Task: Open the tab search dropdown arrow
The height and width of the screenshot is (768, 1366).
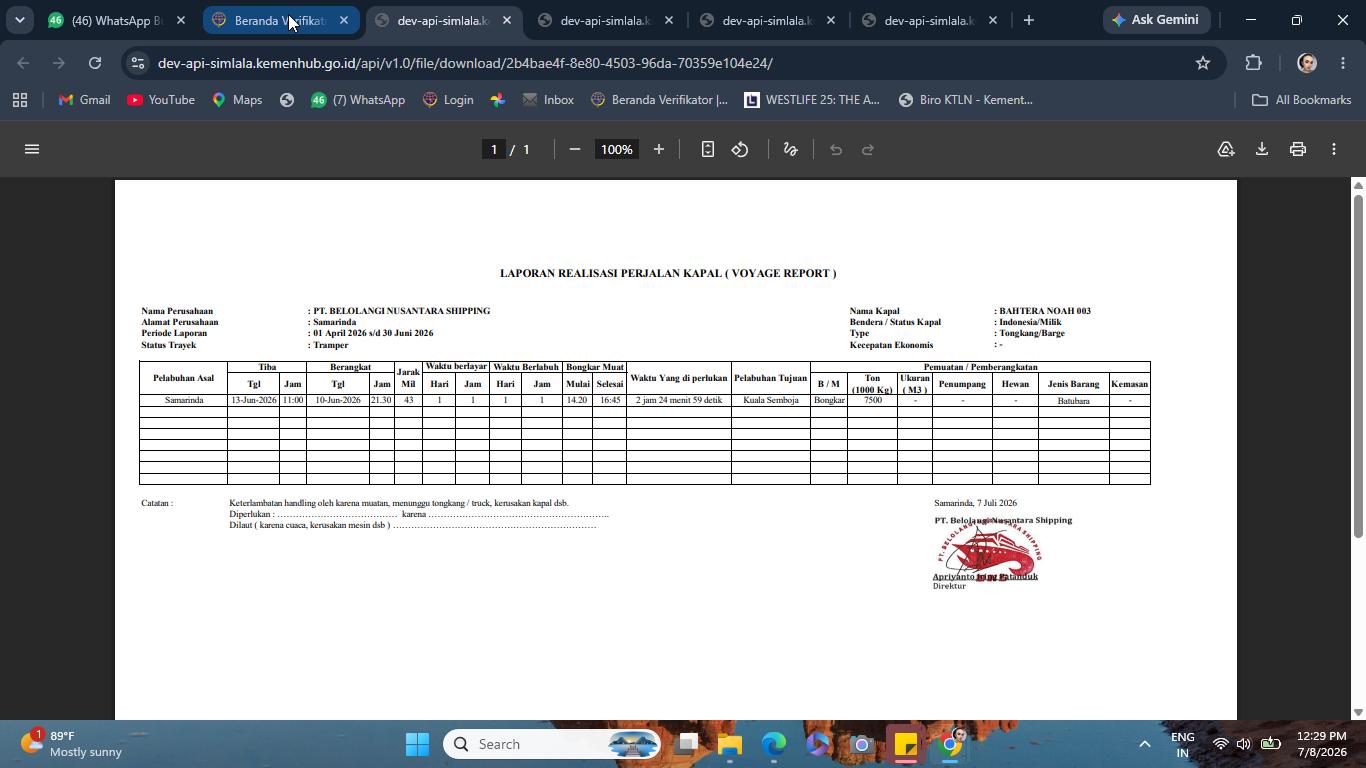Action: point(19,20)
